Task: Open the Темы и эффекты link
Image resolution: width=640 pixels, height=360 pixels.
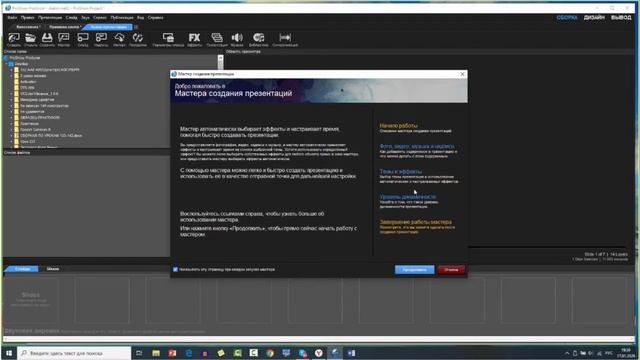Action: pyautogui.click(x=400, y=171)
